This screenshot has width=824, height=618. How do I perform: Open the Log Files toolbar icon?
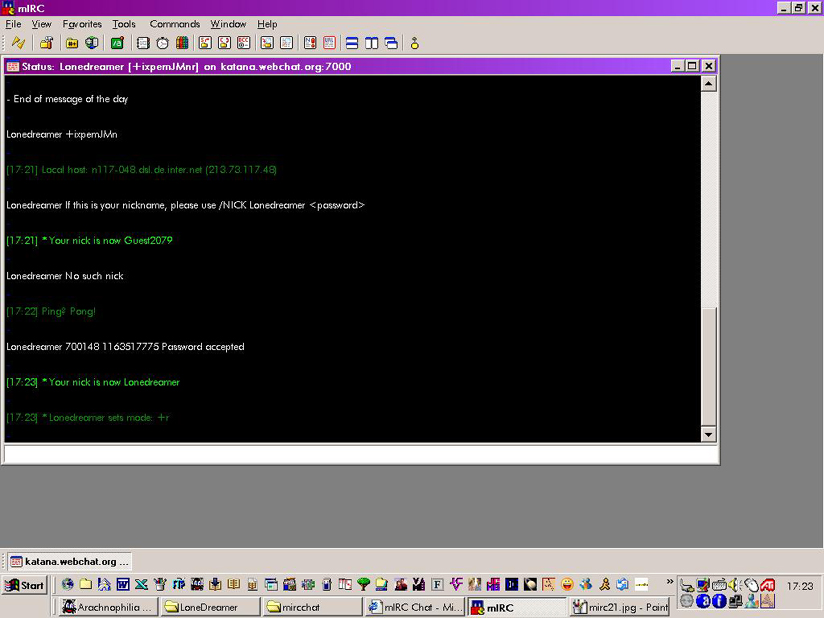pos(286,43)
